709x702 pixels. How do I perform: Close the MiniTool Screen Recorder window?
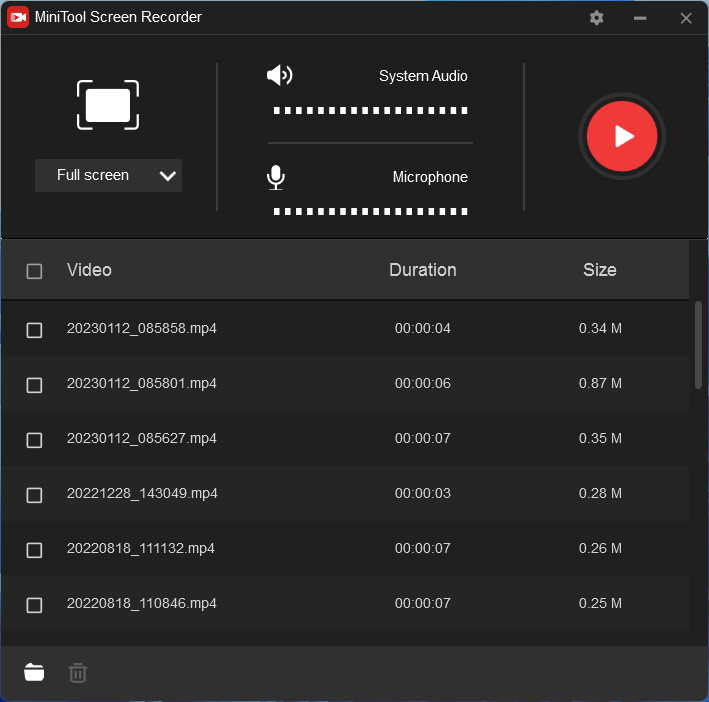point(686,18)
